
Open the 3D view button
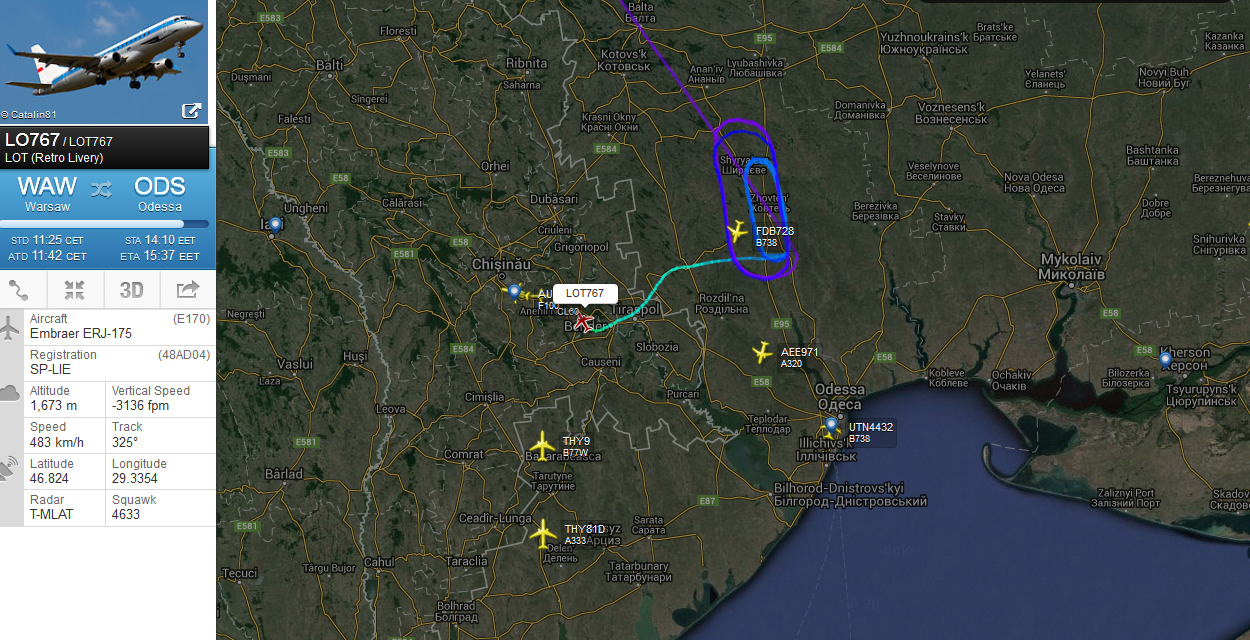point(132,290)
